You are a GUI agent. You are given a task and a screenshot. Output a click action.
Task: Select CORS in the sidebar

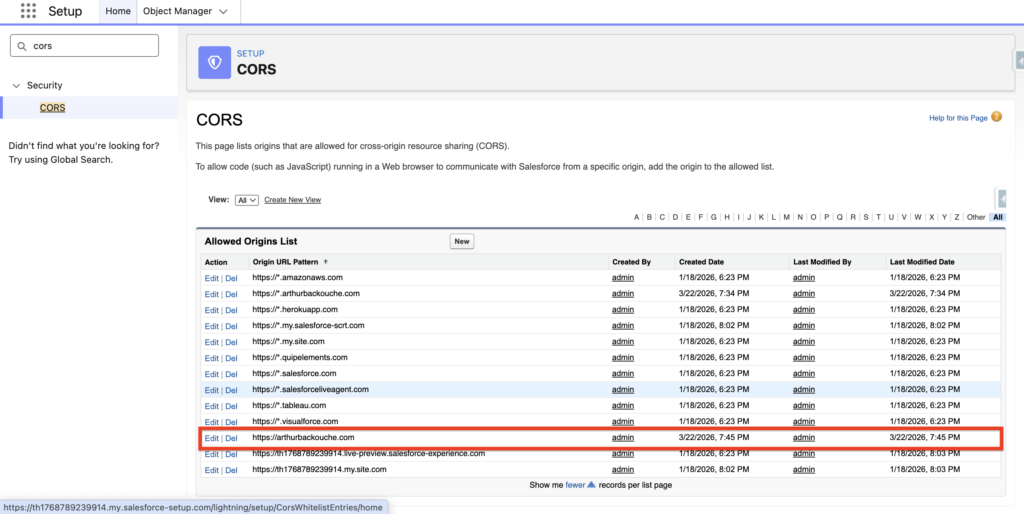(53, 107)
